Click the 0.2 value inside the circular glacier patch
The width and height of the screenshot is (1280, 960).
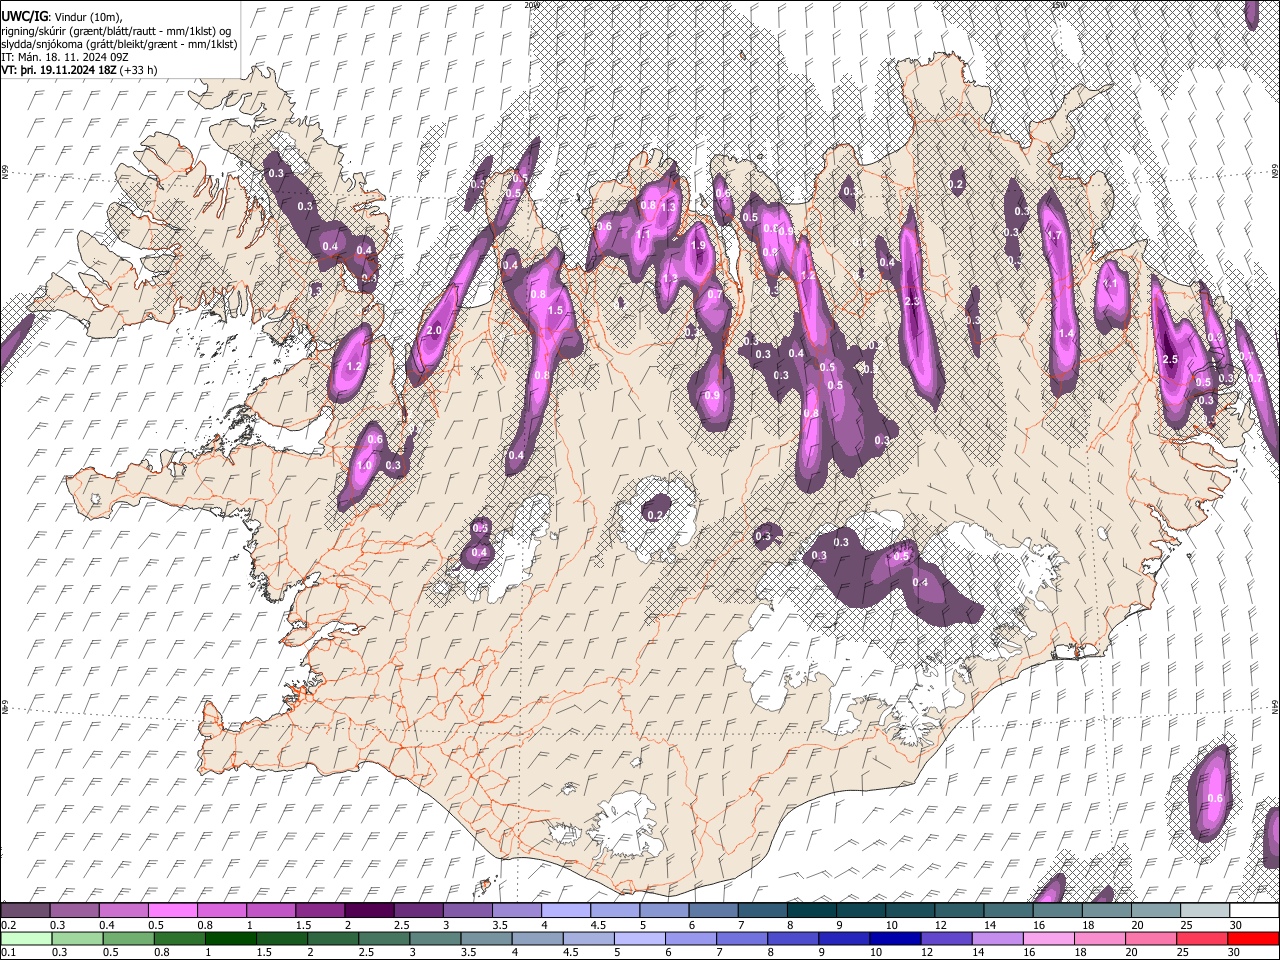pos(655,515)
